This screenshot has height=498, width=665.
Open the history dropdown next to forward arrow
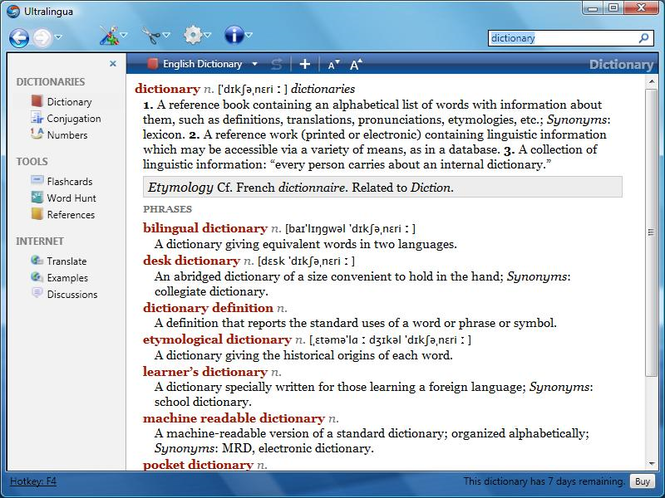(x=59, y=37)
